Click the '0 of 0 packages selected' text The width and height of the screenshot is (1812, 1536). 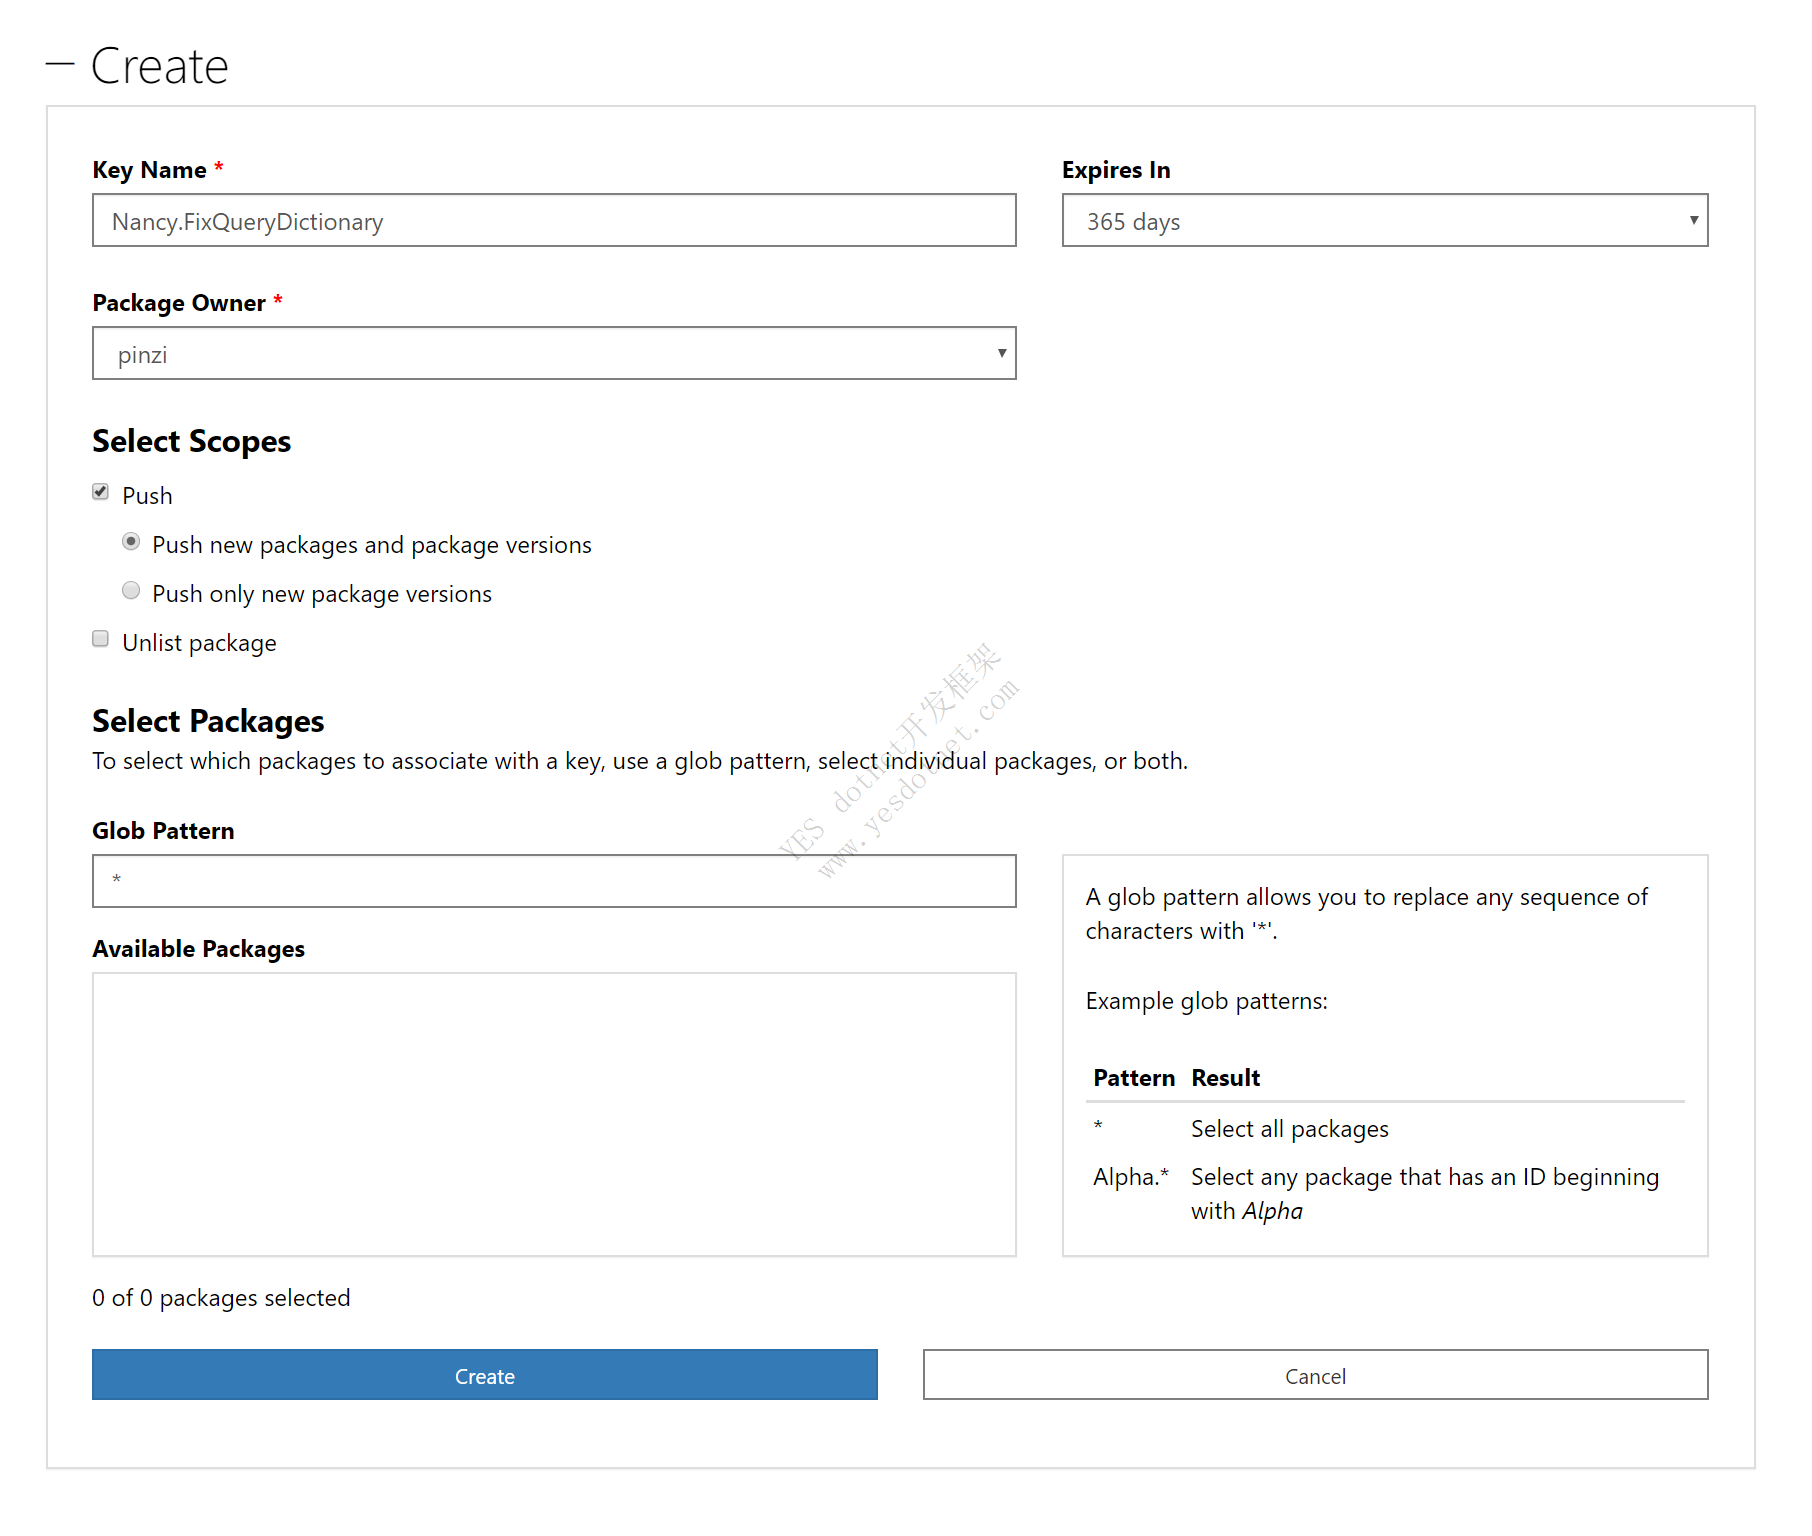(221, 1298)
